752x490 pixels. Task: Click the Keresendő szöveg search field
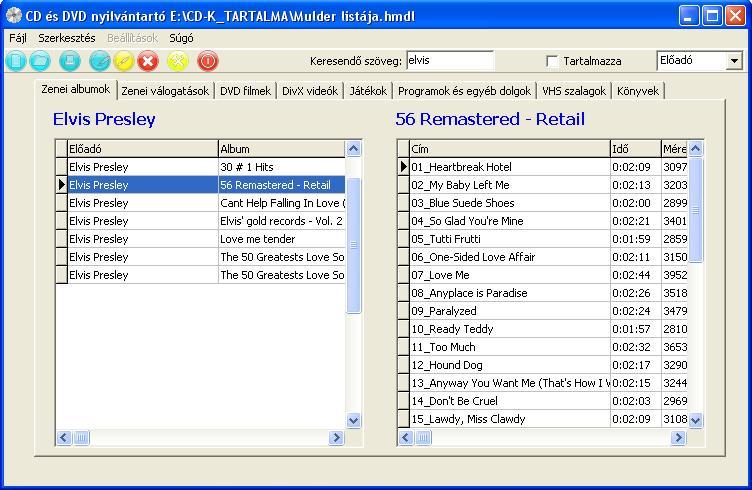coord(450,60)
